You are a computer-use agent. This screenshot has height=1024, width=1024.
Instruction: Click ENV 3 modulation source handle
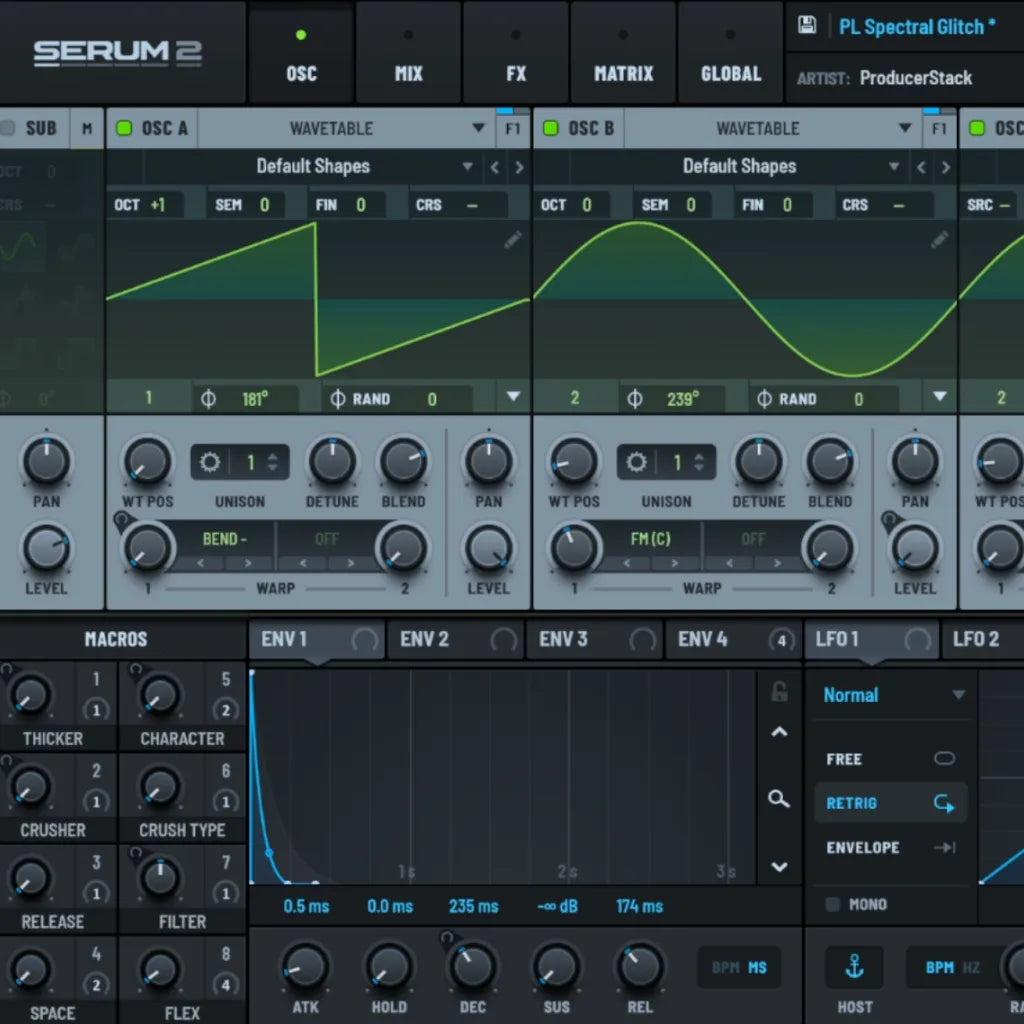pos(643,639)
